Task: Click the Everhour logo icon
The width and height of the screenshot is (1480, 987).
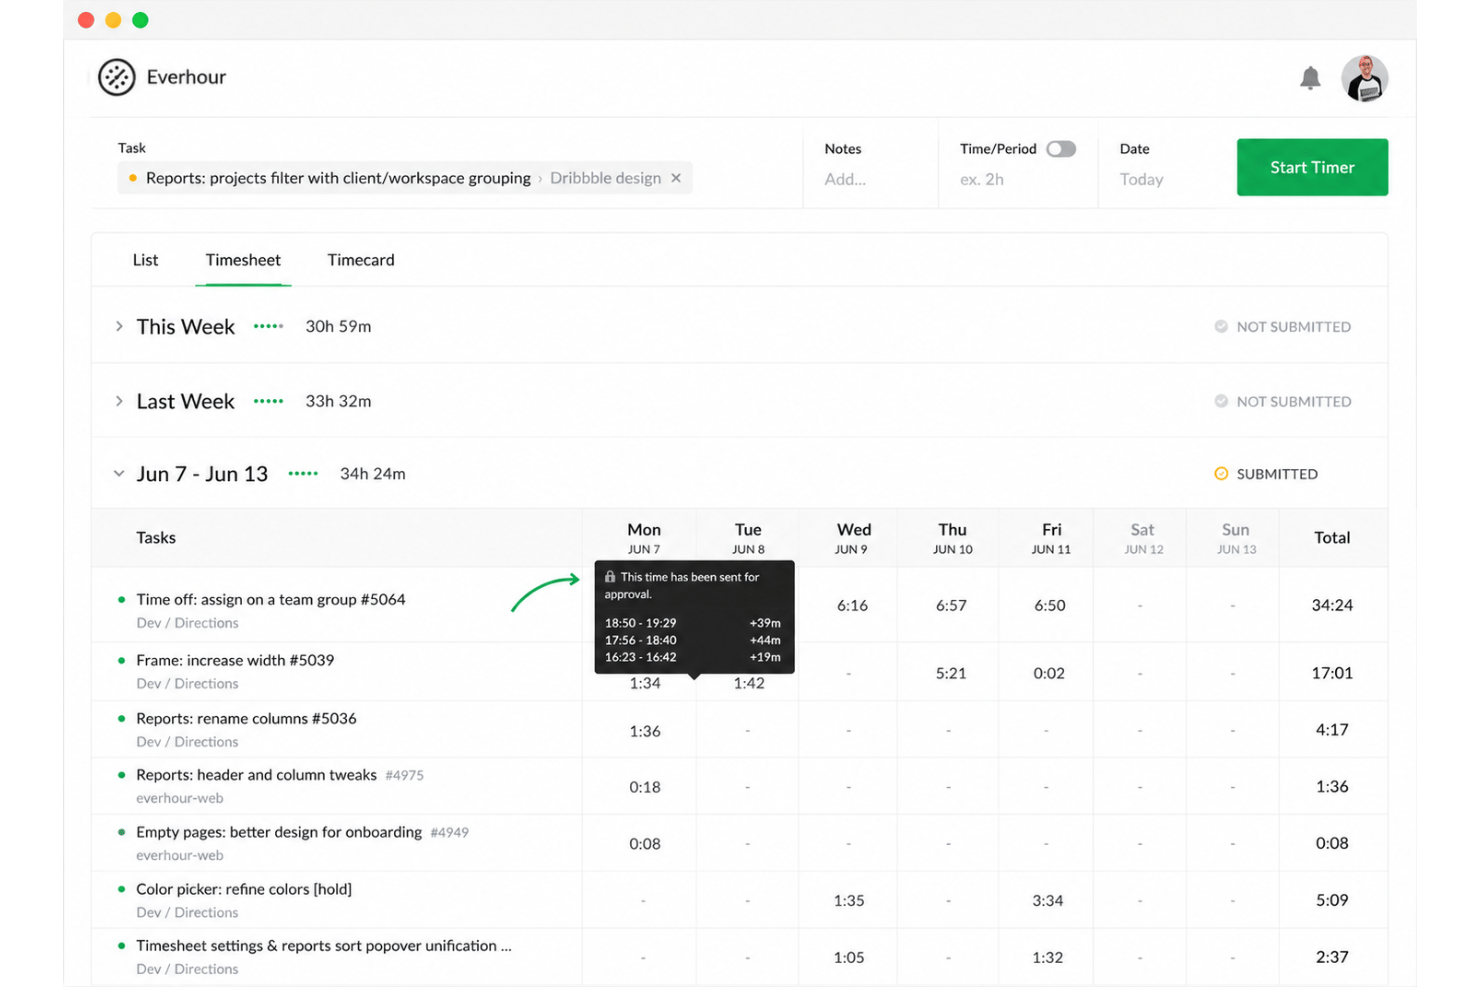Action: (116, 77)
